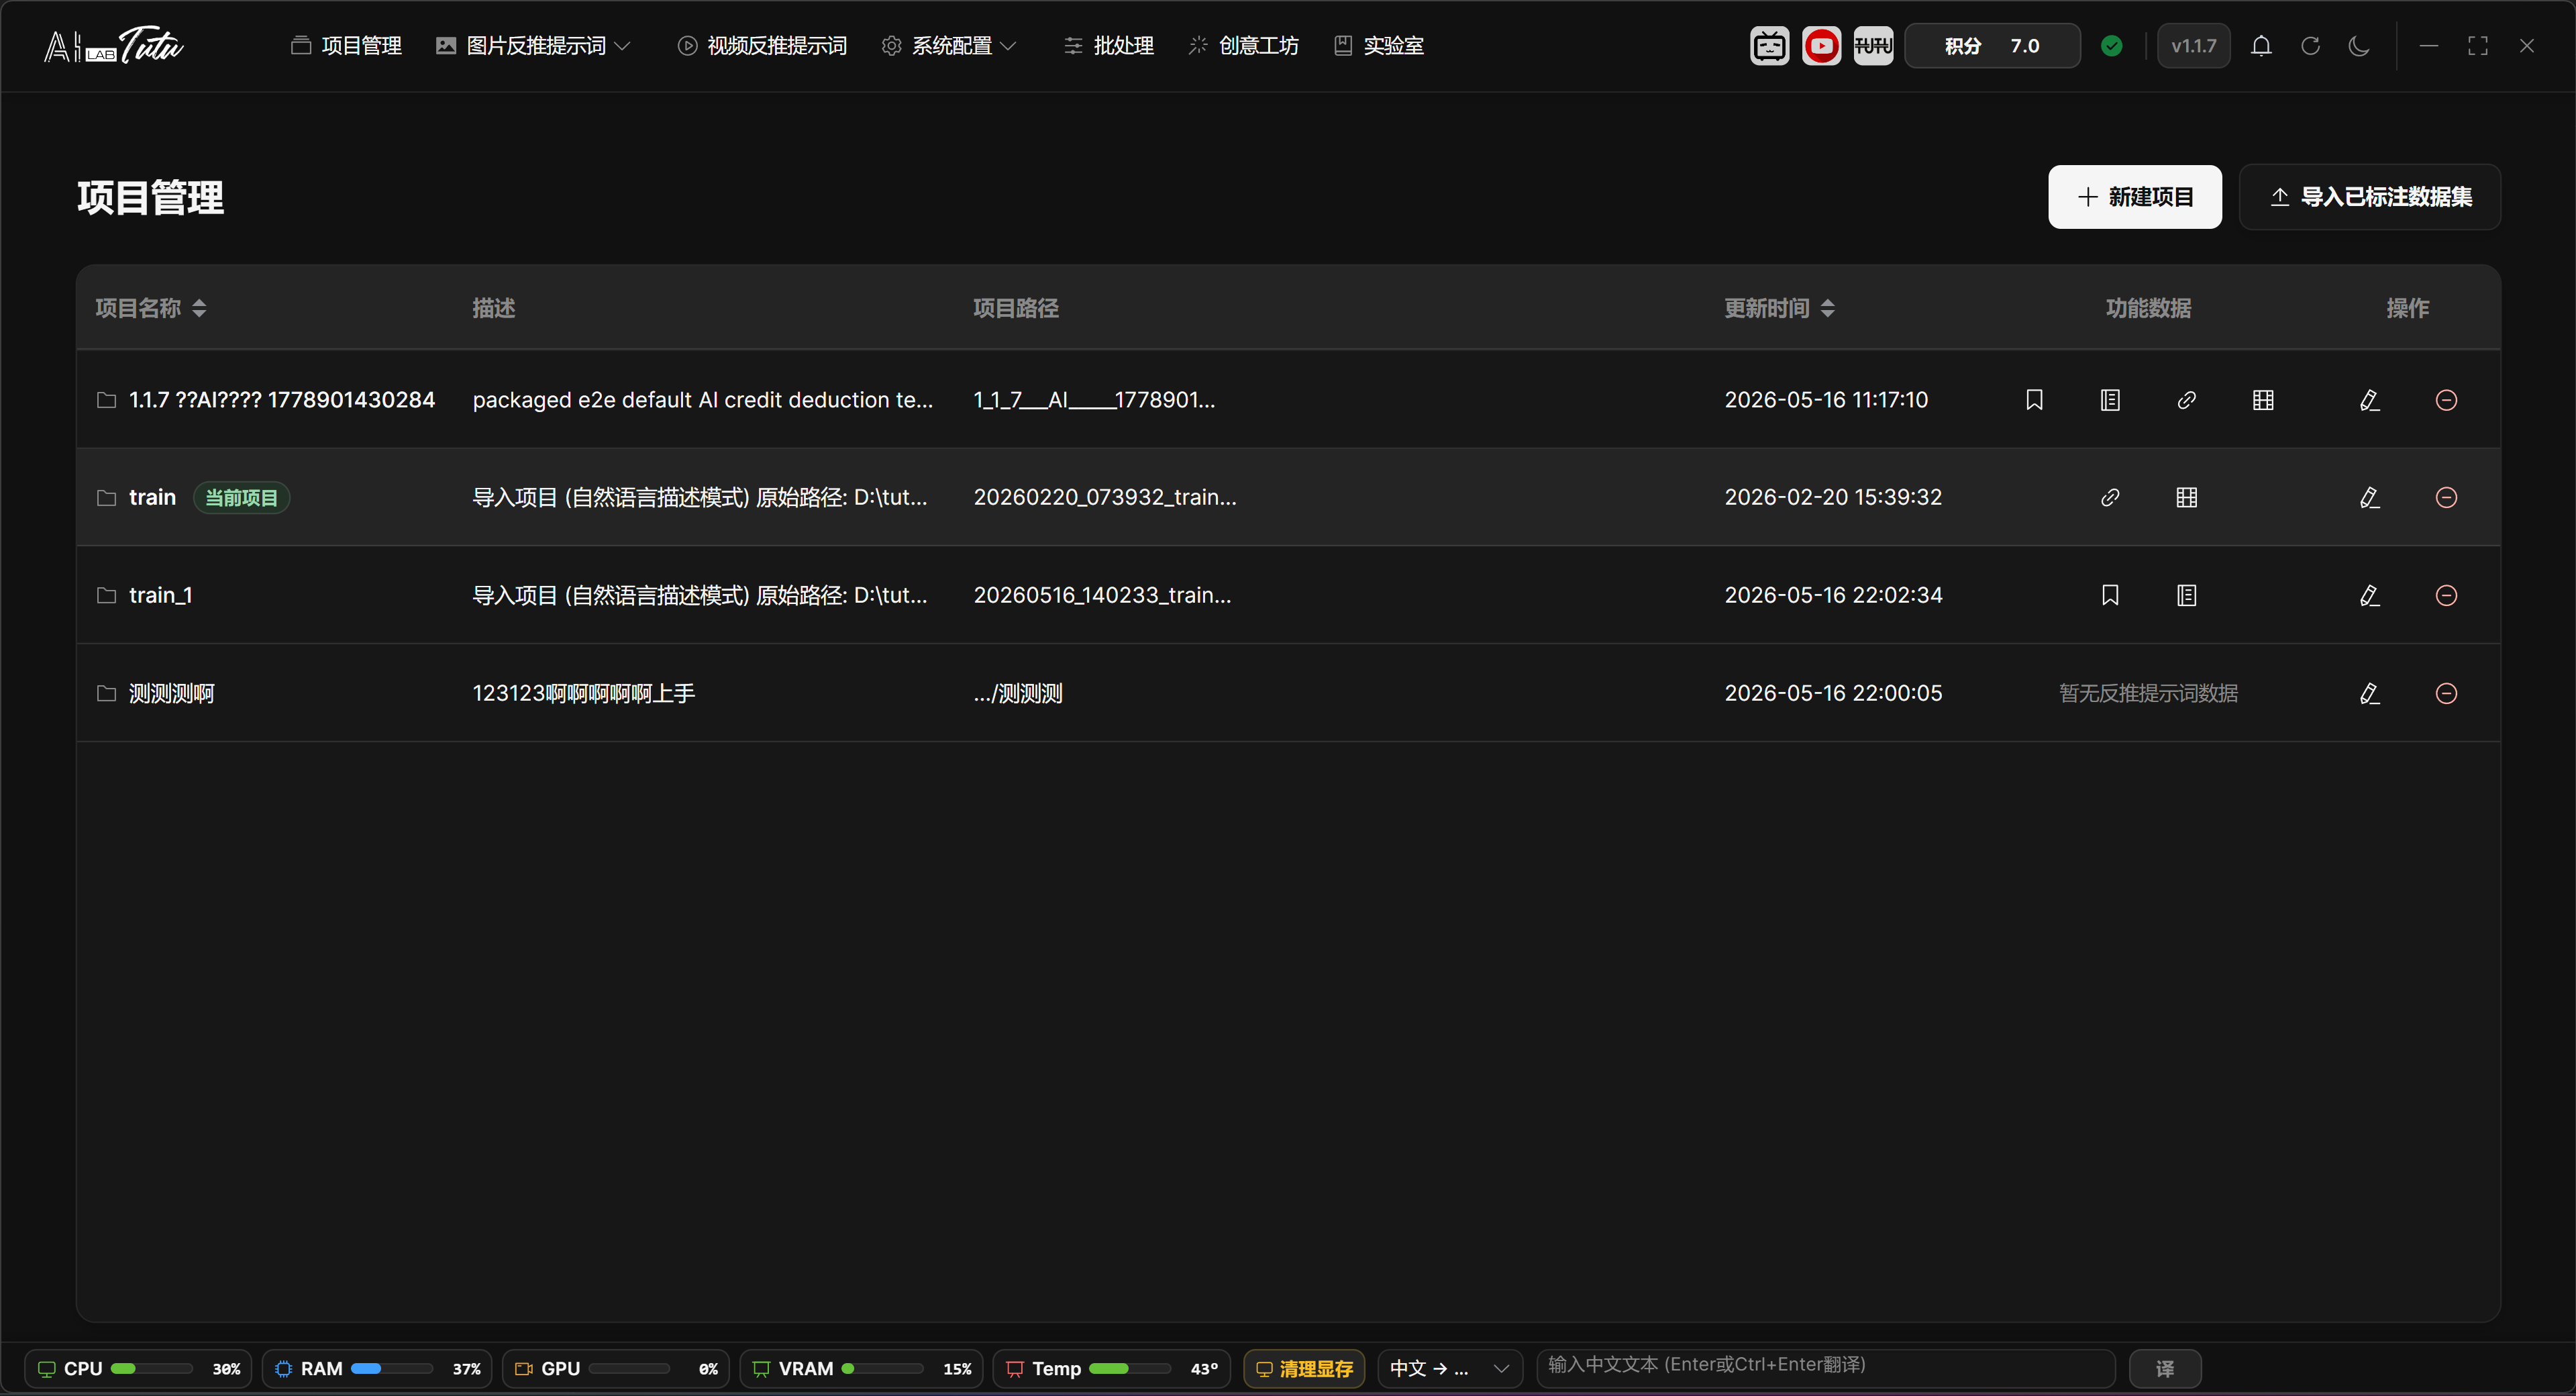
Task: Click '暂无反推提示词数据' text
Action: pos(2148,693)
